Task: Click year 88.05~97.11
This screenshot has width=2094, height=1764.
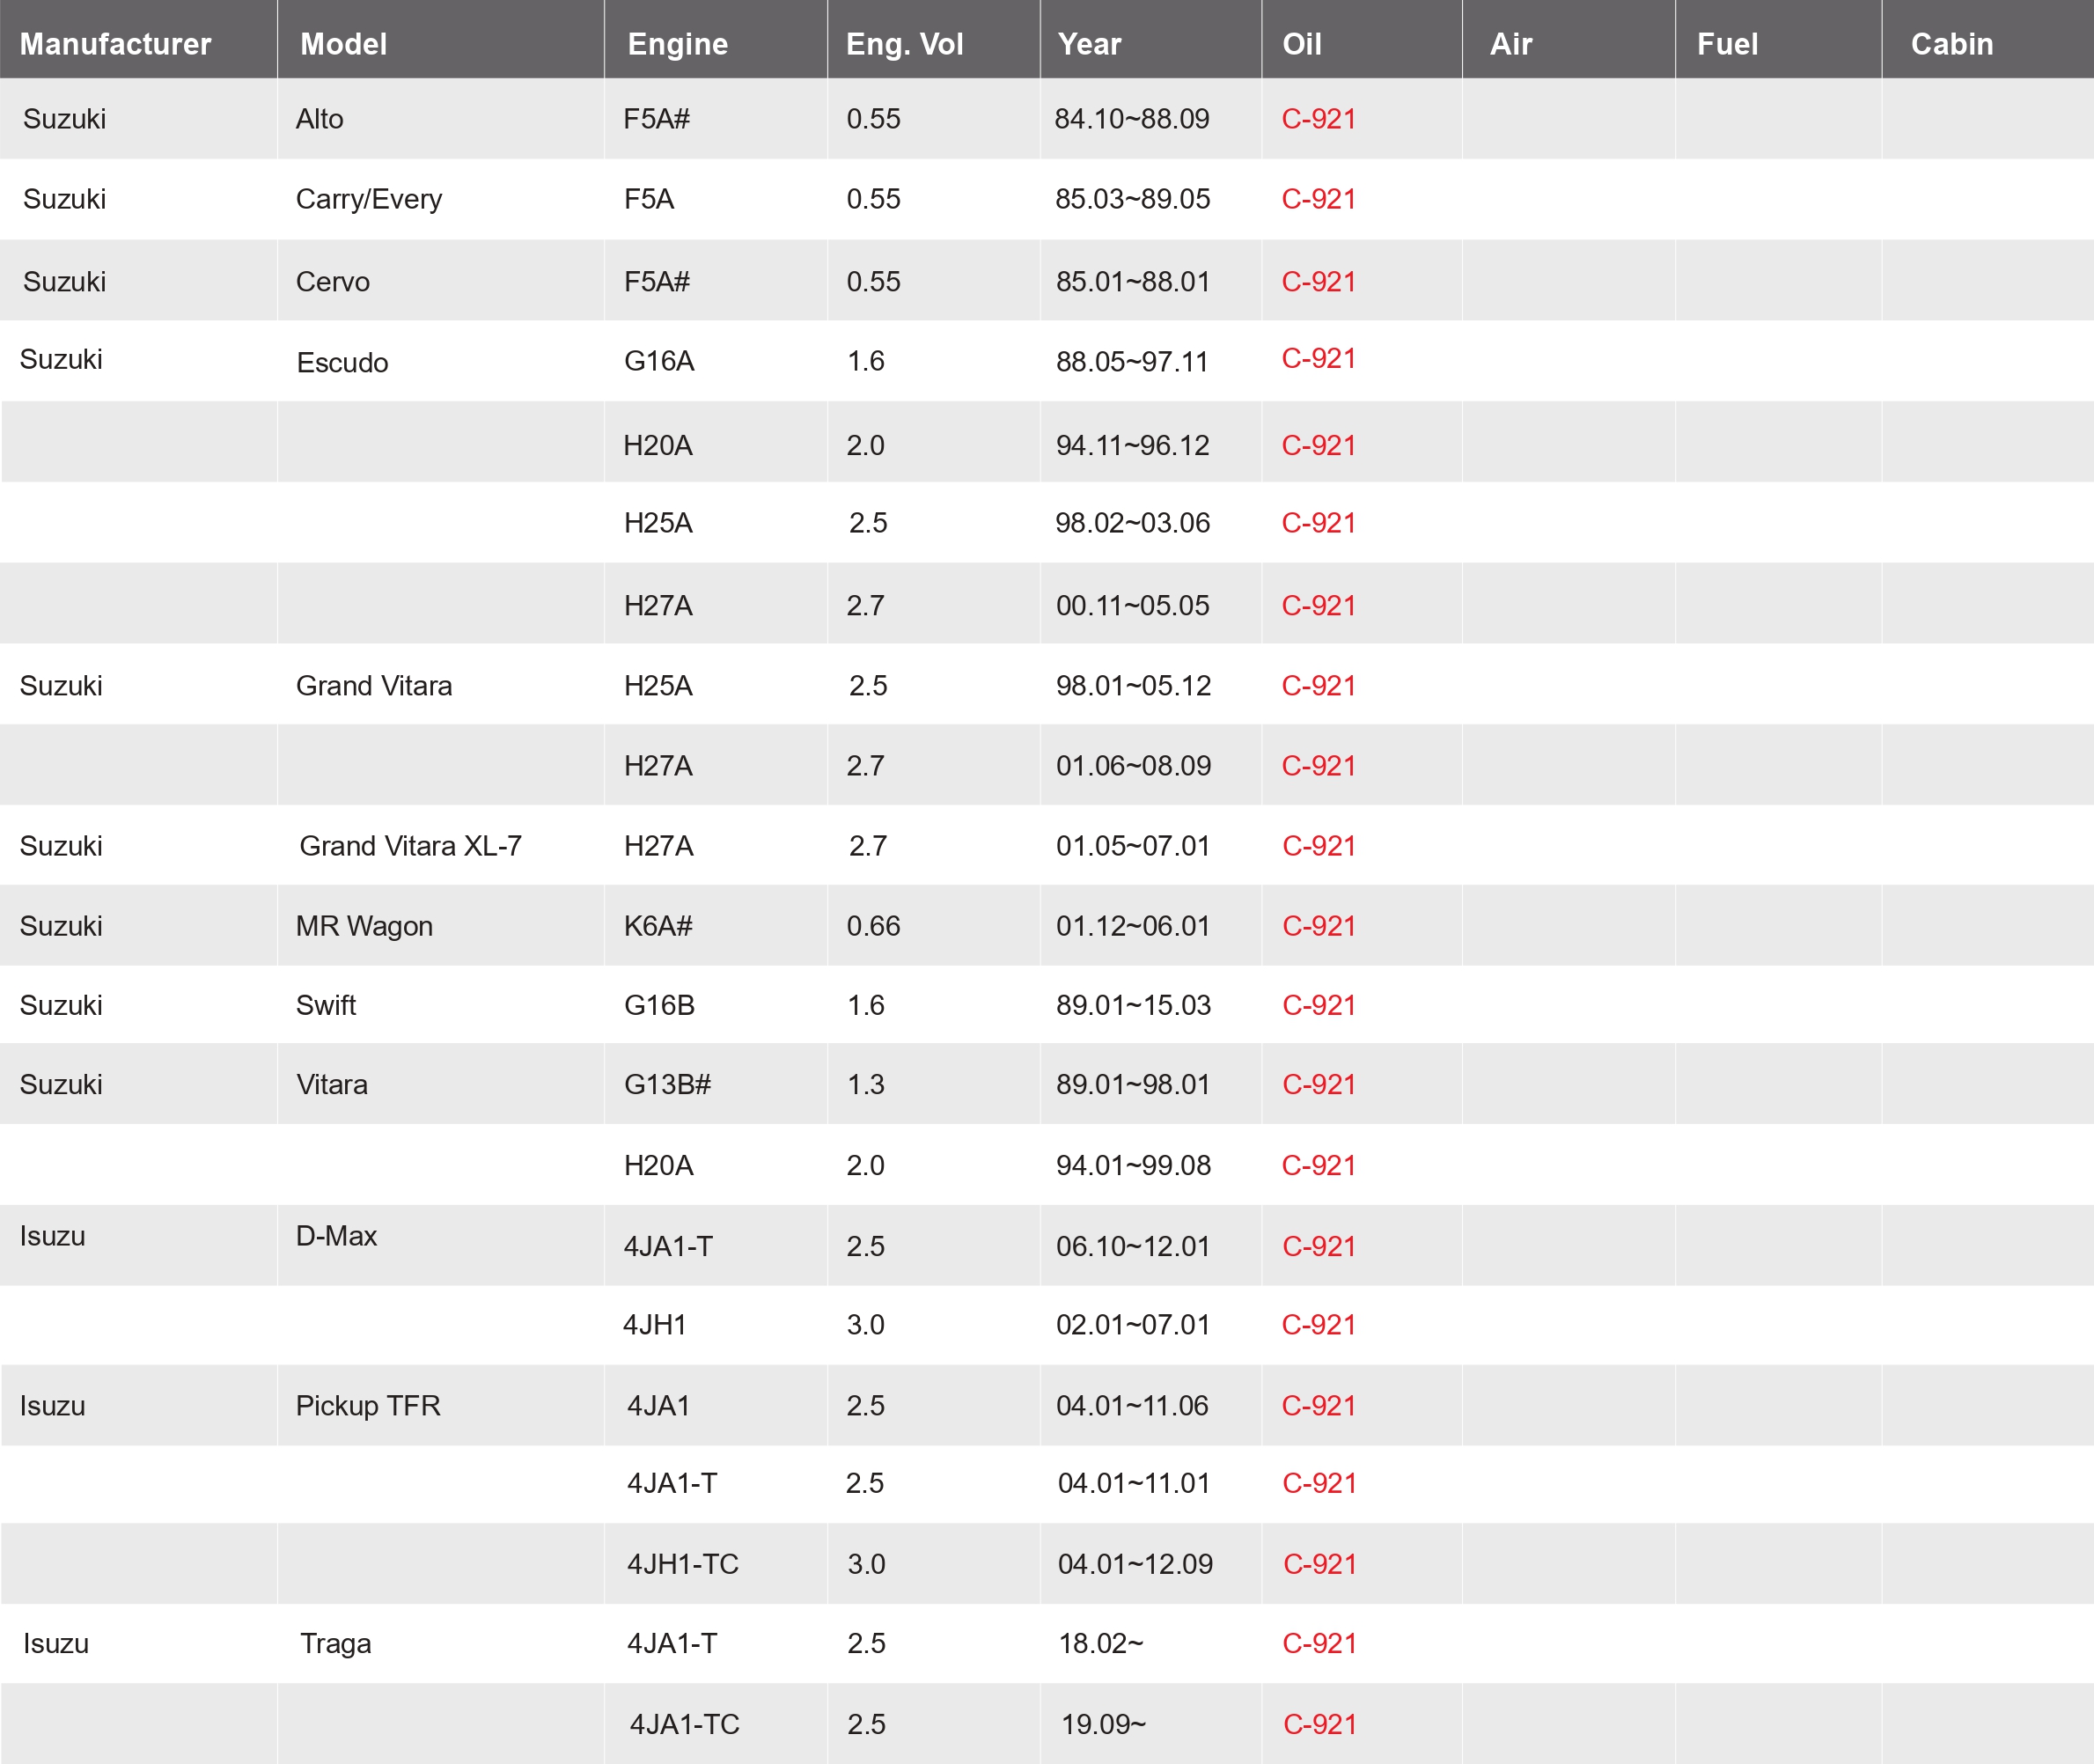Action: 1131,361
